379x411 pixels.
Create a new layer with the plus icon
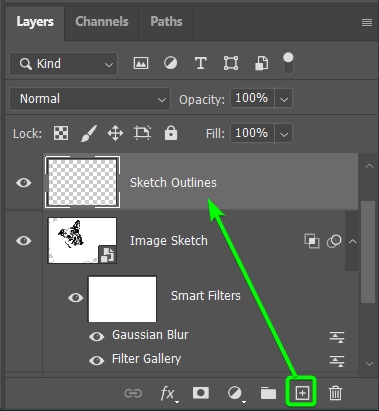(x=302, y=393)
